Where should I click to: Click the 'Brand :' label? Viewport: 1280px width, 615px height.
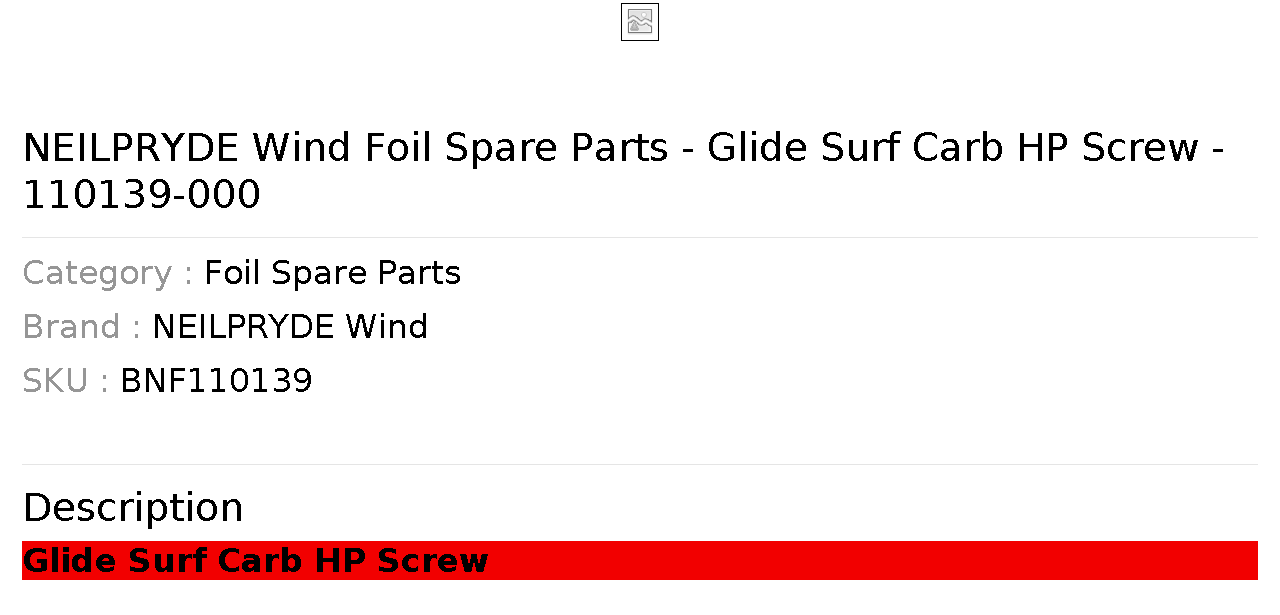[x=82, y=327]
